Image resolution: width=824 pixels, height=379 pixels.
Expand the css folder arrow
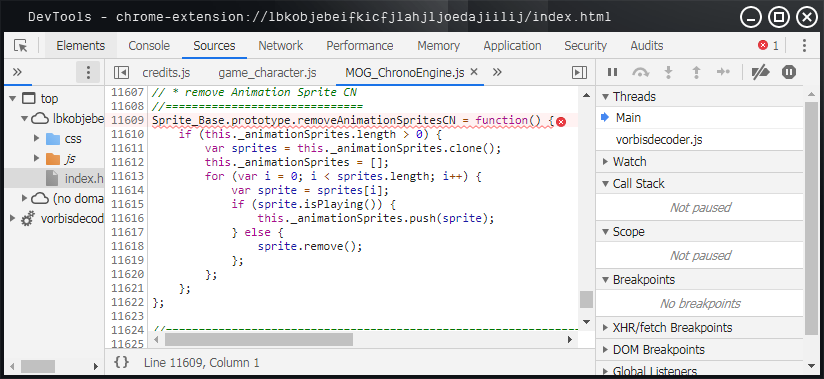click(x=36, y=139)
